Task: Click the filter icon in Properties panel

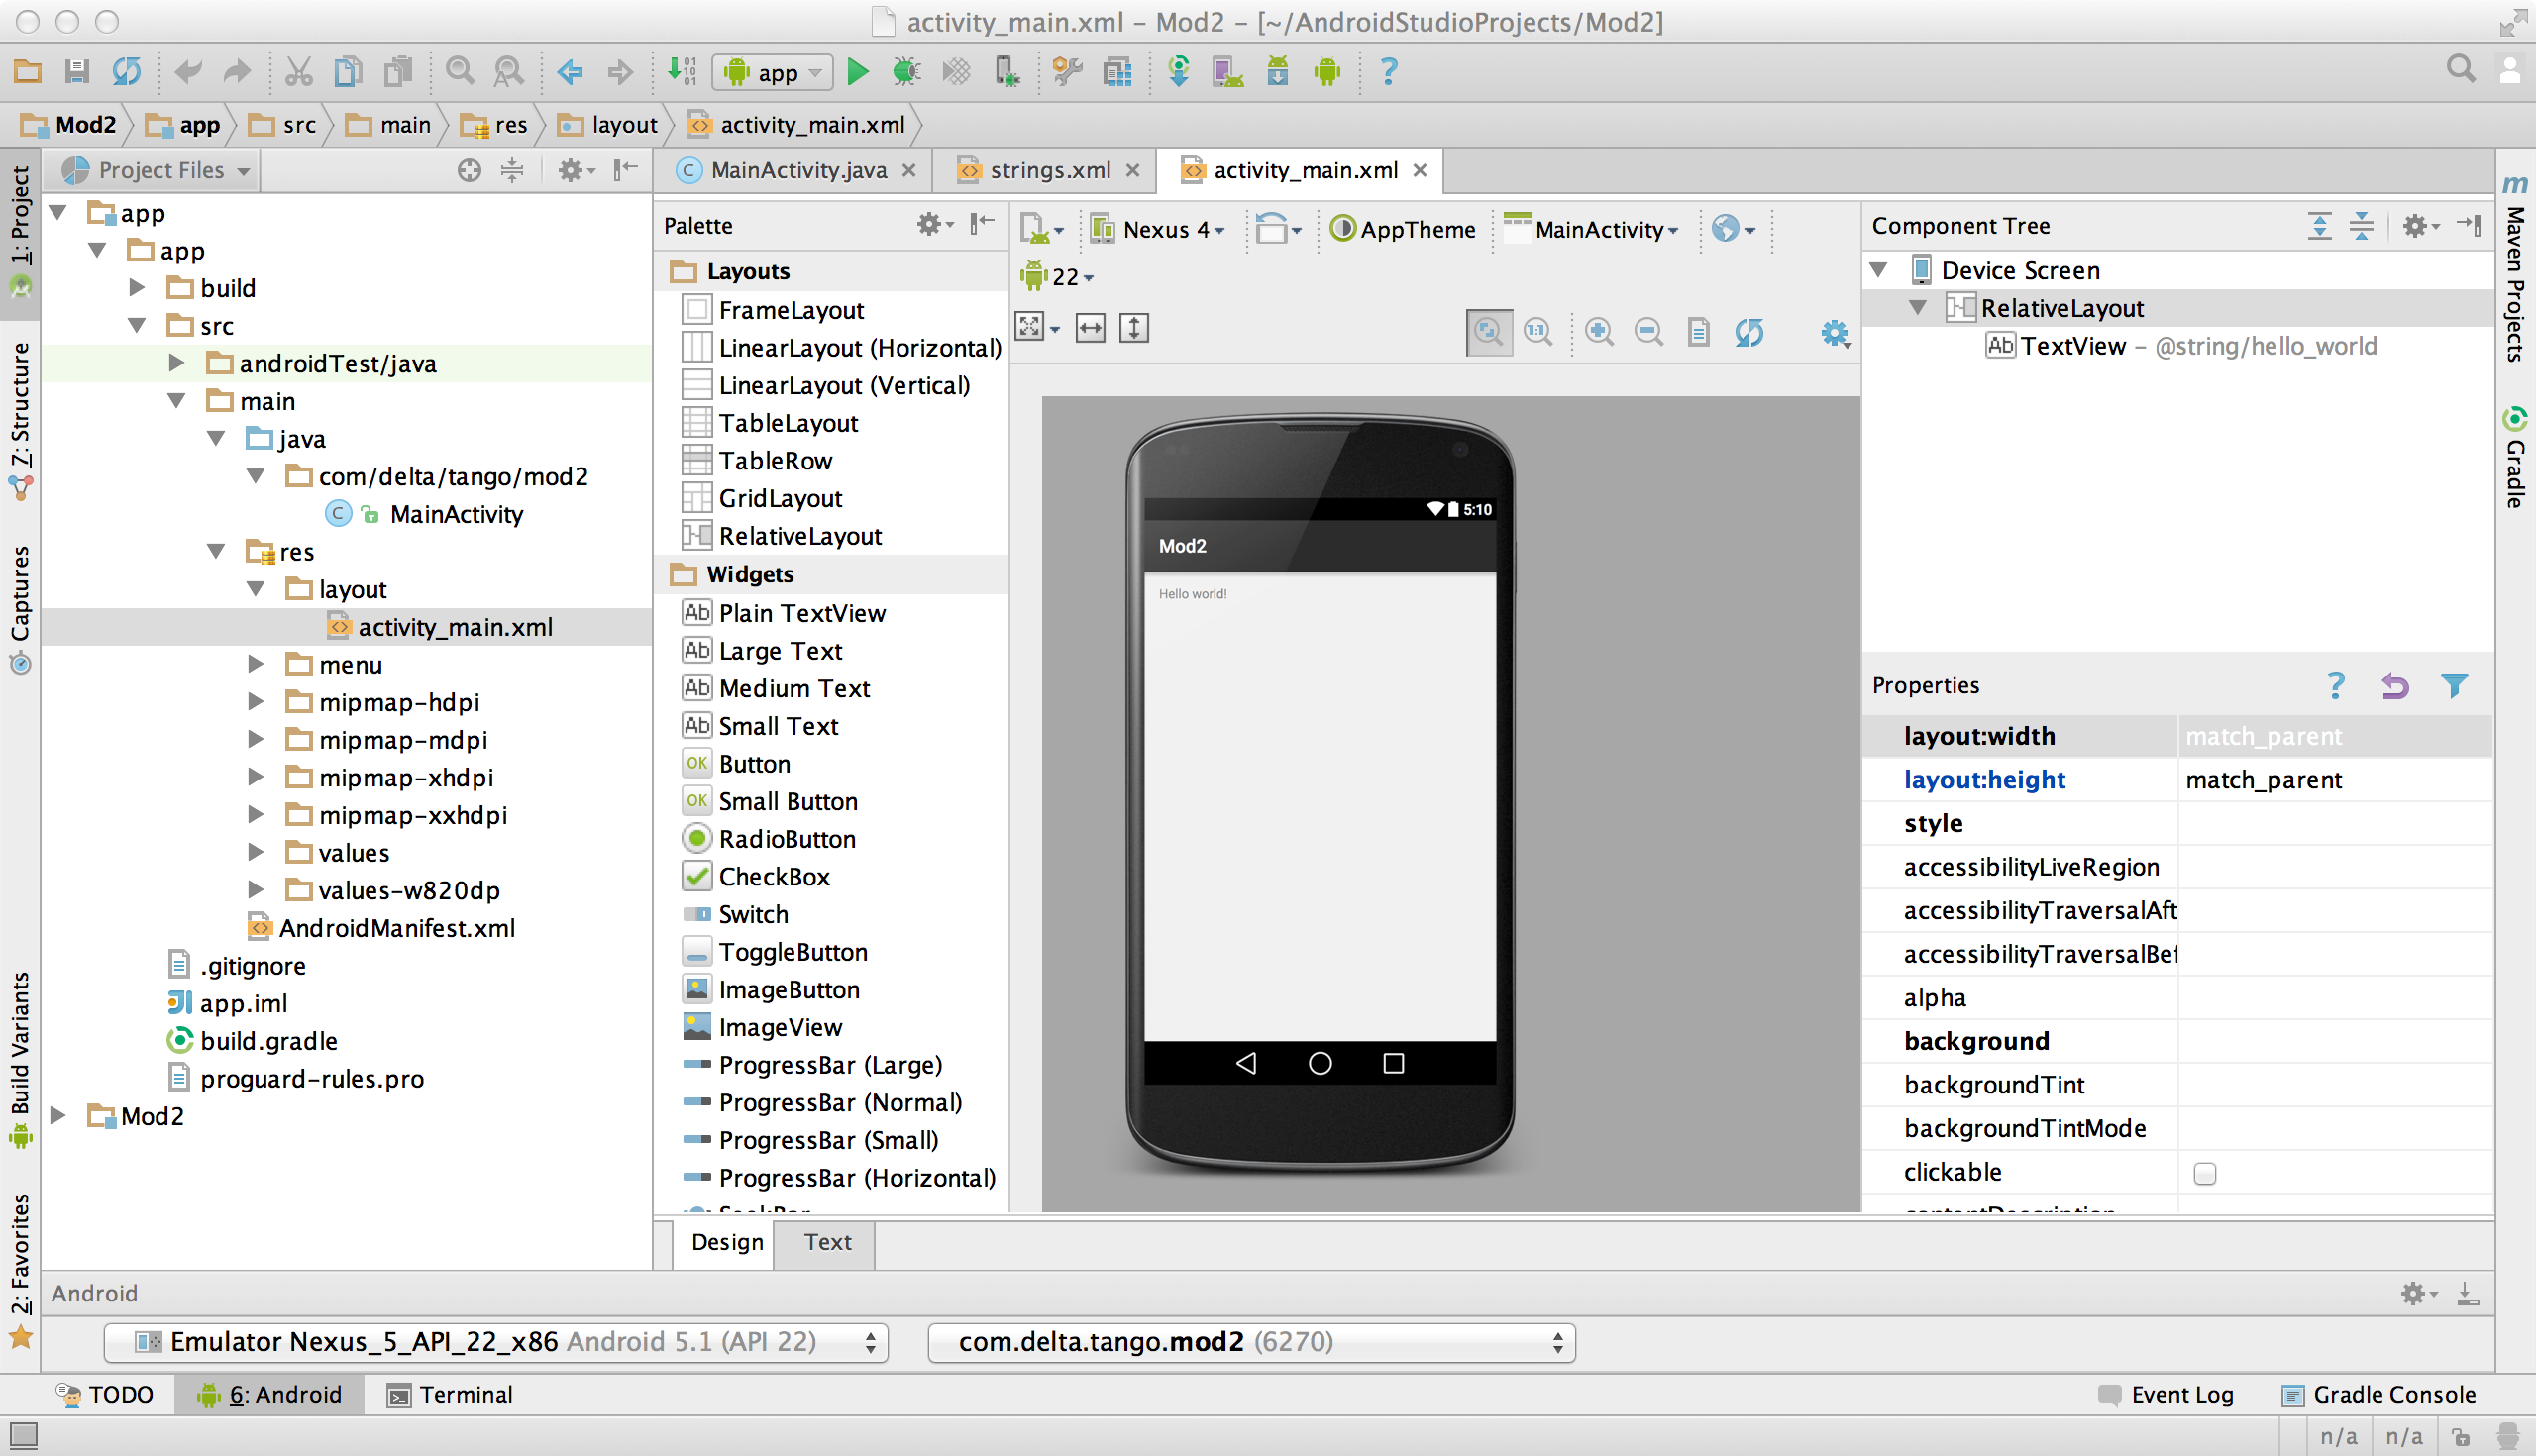Action: (2454, 686)
